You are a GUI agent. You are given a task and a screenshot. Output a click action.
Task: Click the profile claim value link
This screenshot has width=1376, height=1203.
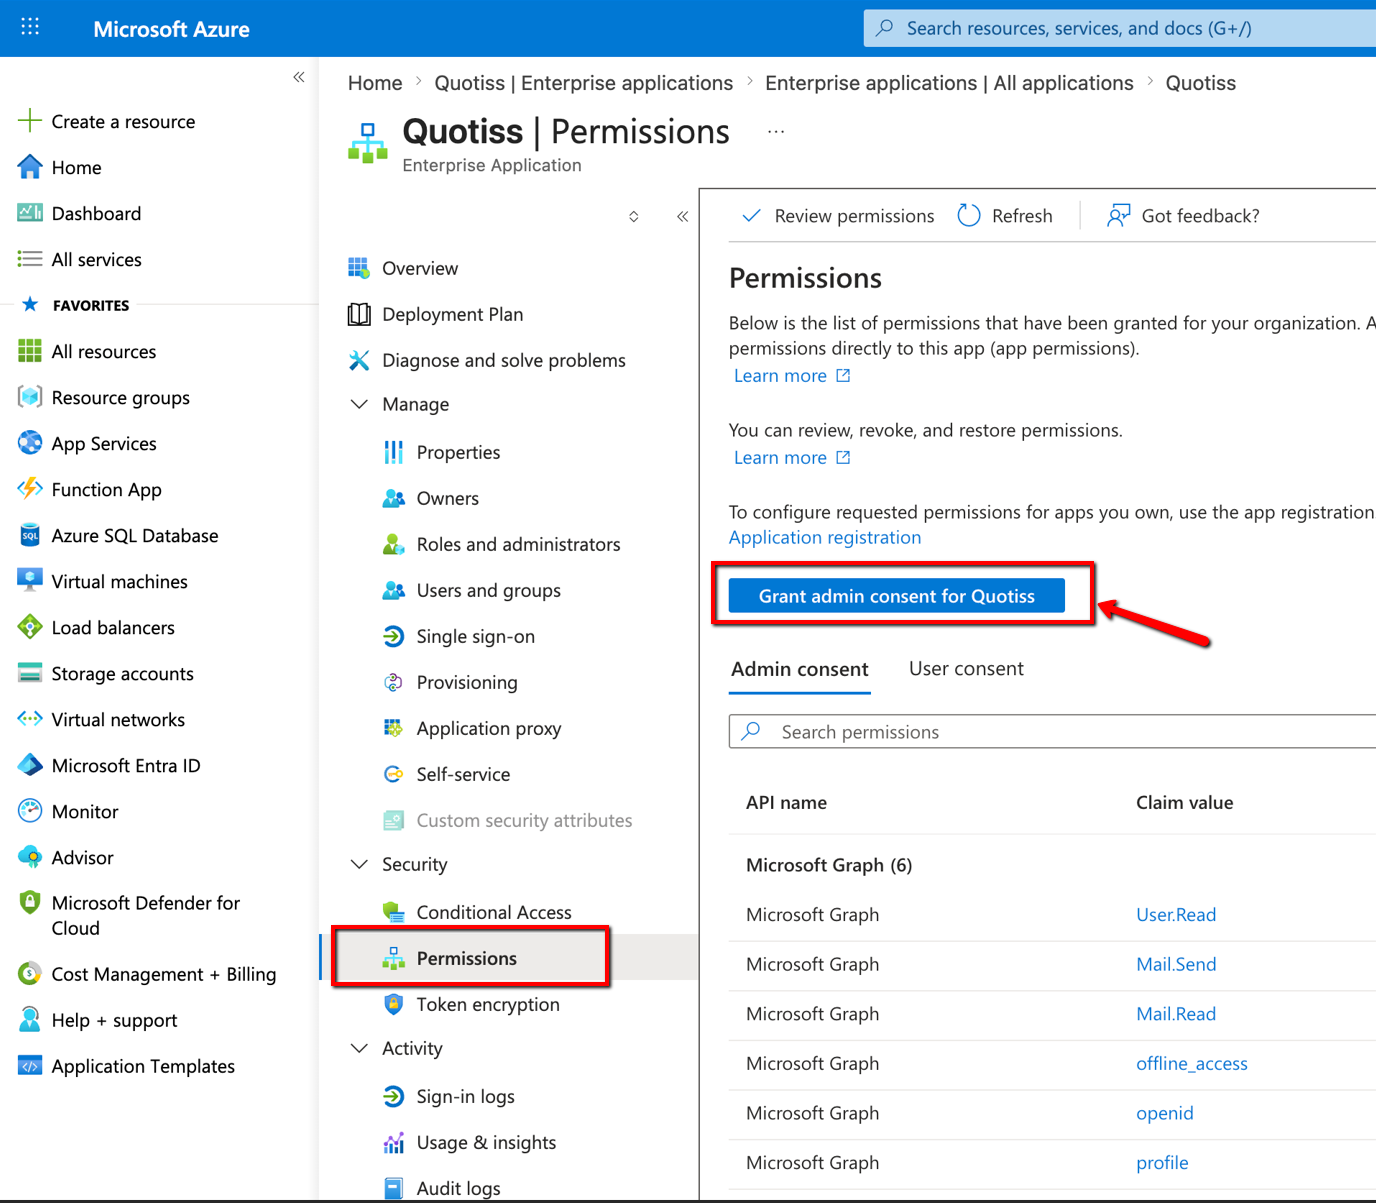(1162, 1163)
